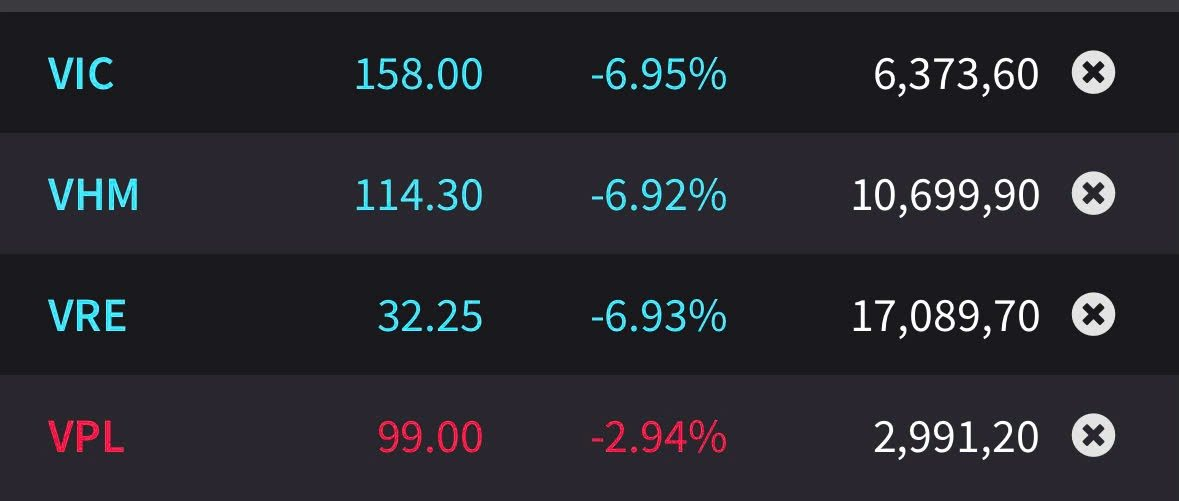The height and width of the screenshot is (501, 1179).
Task: Remove VIC from the watchlist
Action: tap(1093, 73)
